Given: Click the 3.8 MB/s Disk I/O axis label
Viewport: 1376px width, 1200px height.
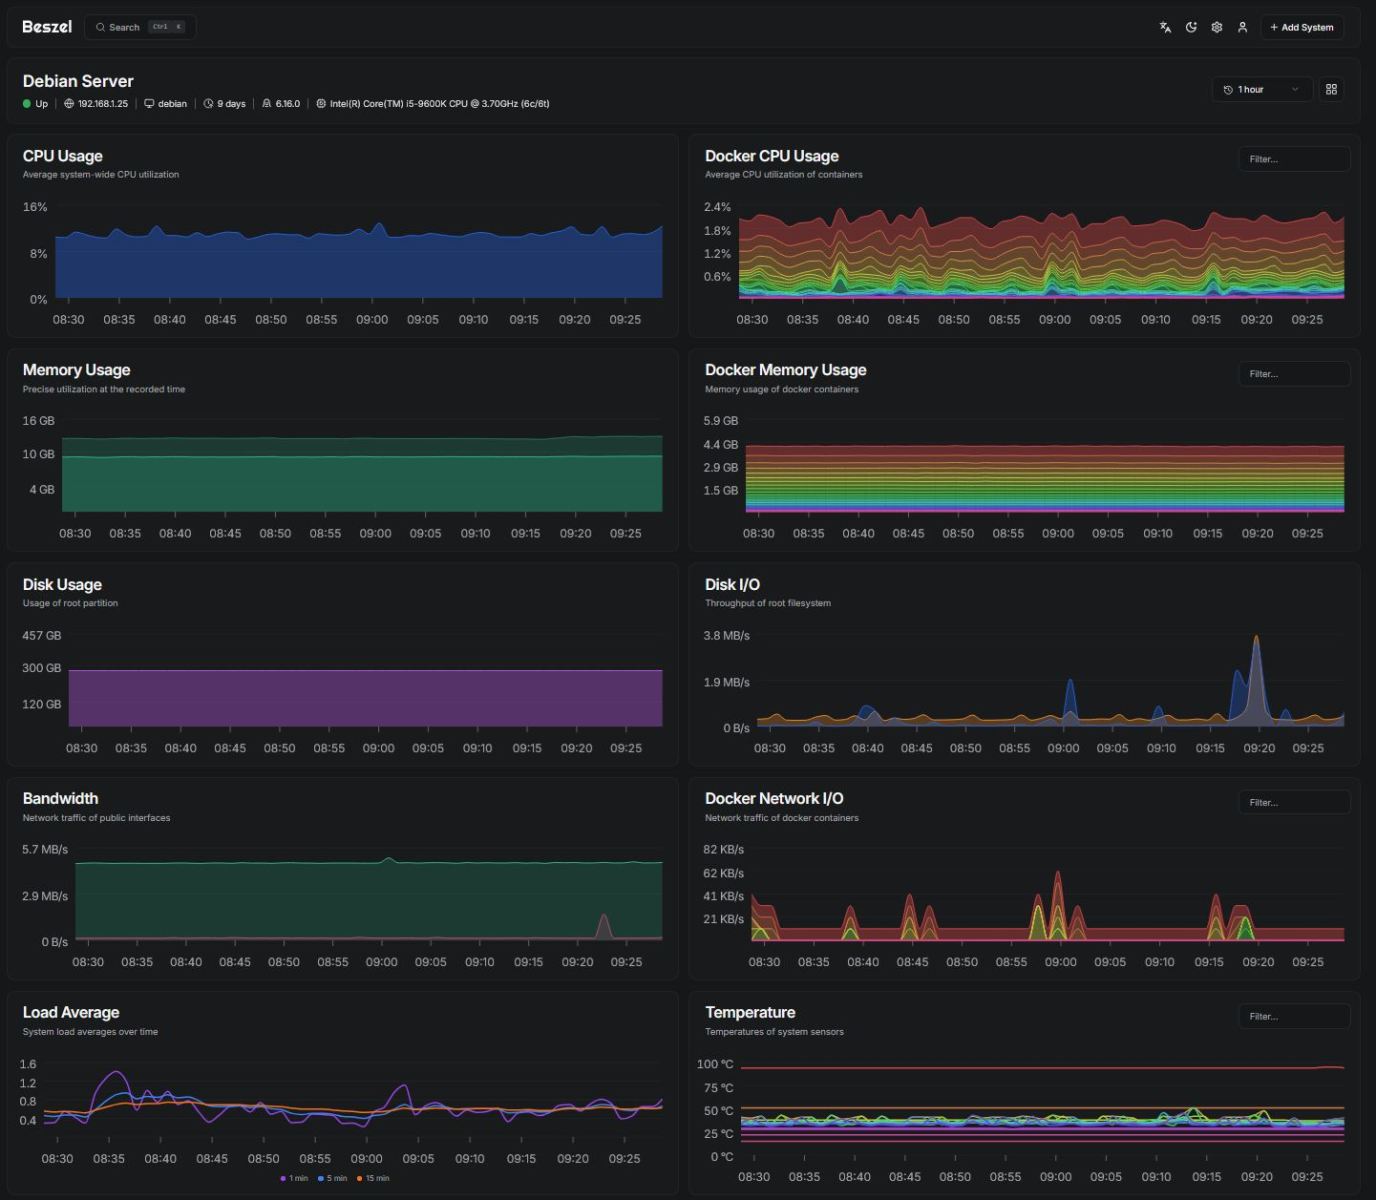Looking at the screenshot, I should [x=727, y=636].
